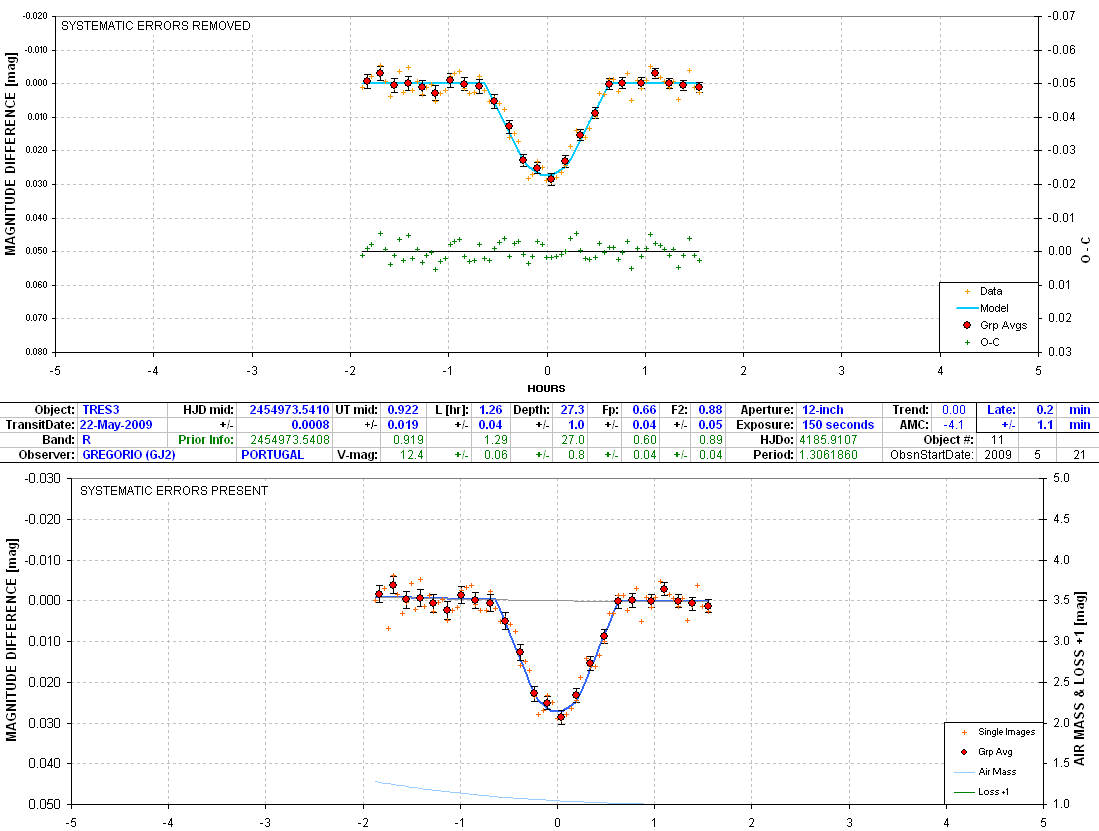Click the O - C right axis label
Image resolution: width=1099 pixels, height=831 pixels.
click(1086, 250)
